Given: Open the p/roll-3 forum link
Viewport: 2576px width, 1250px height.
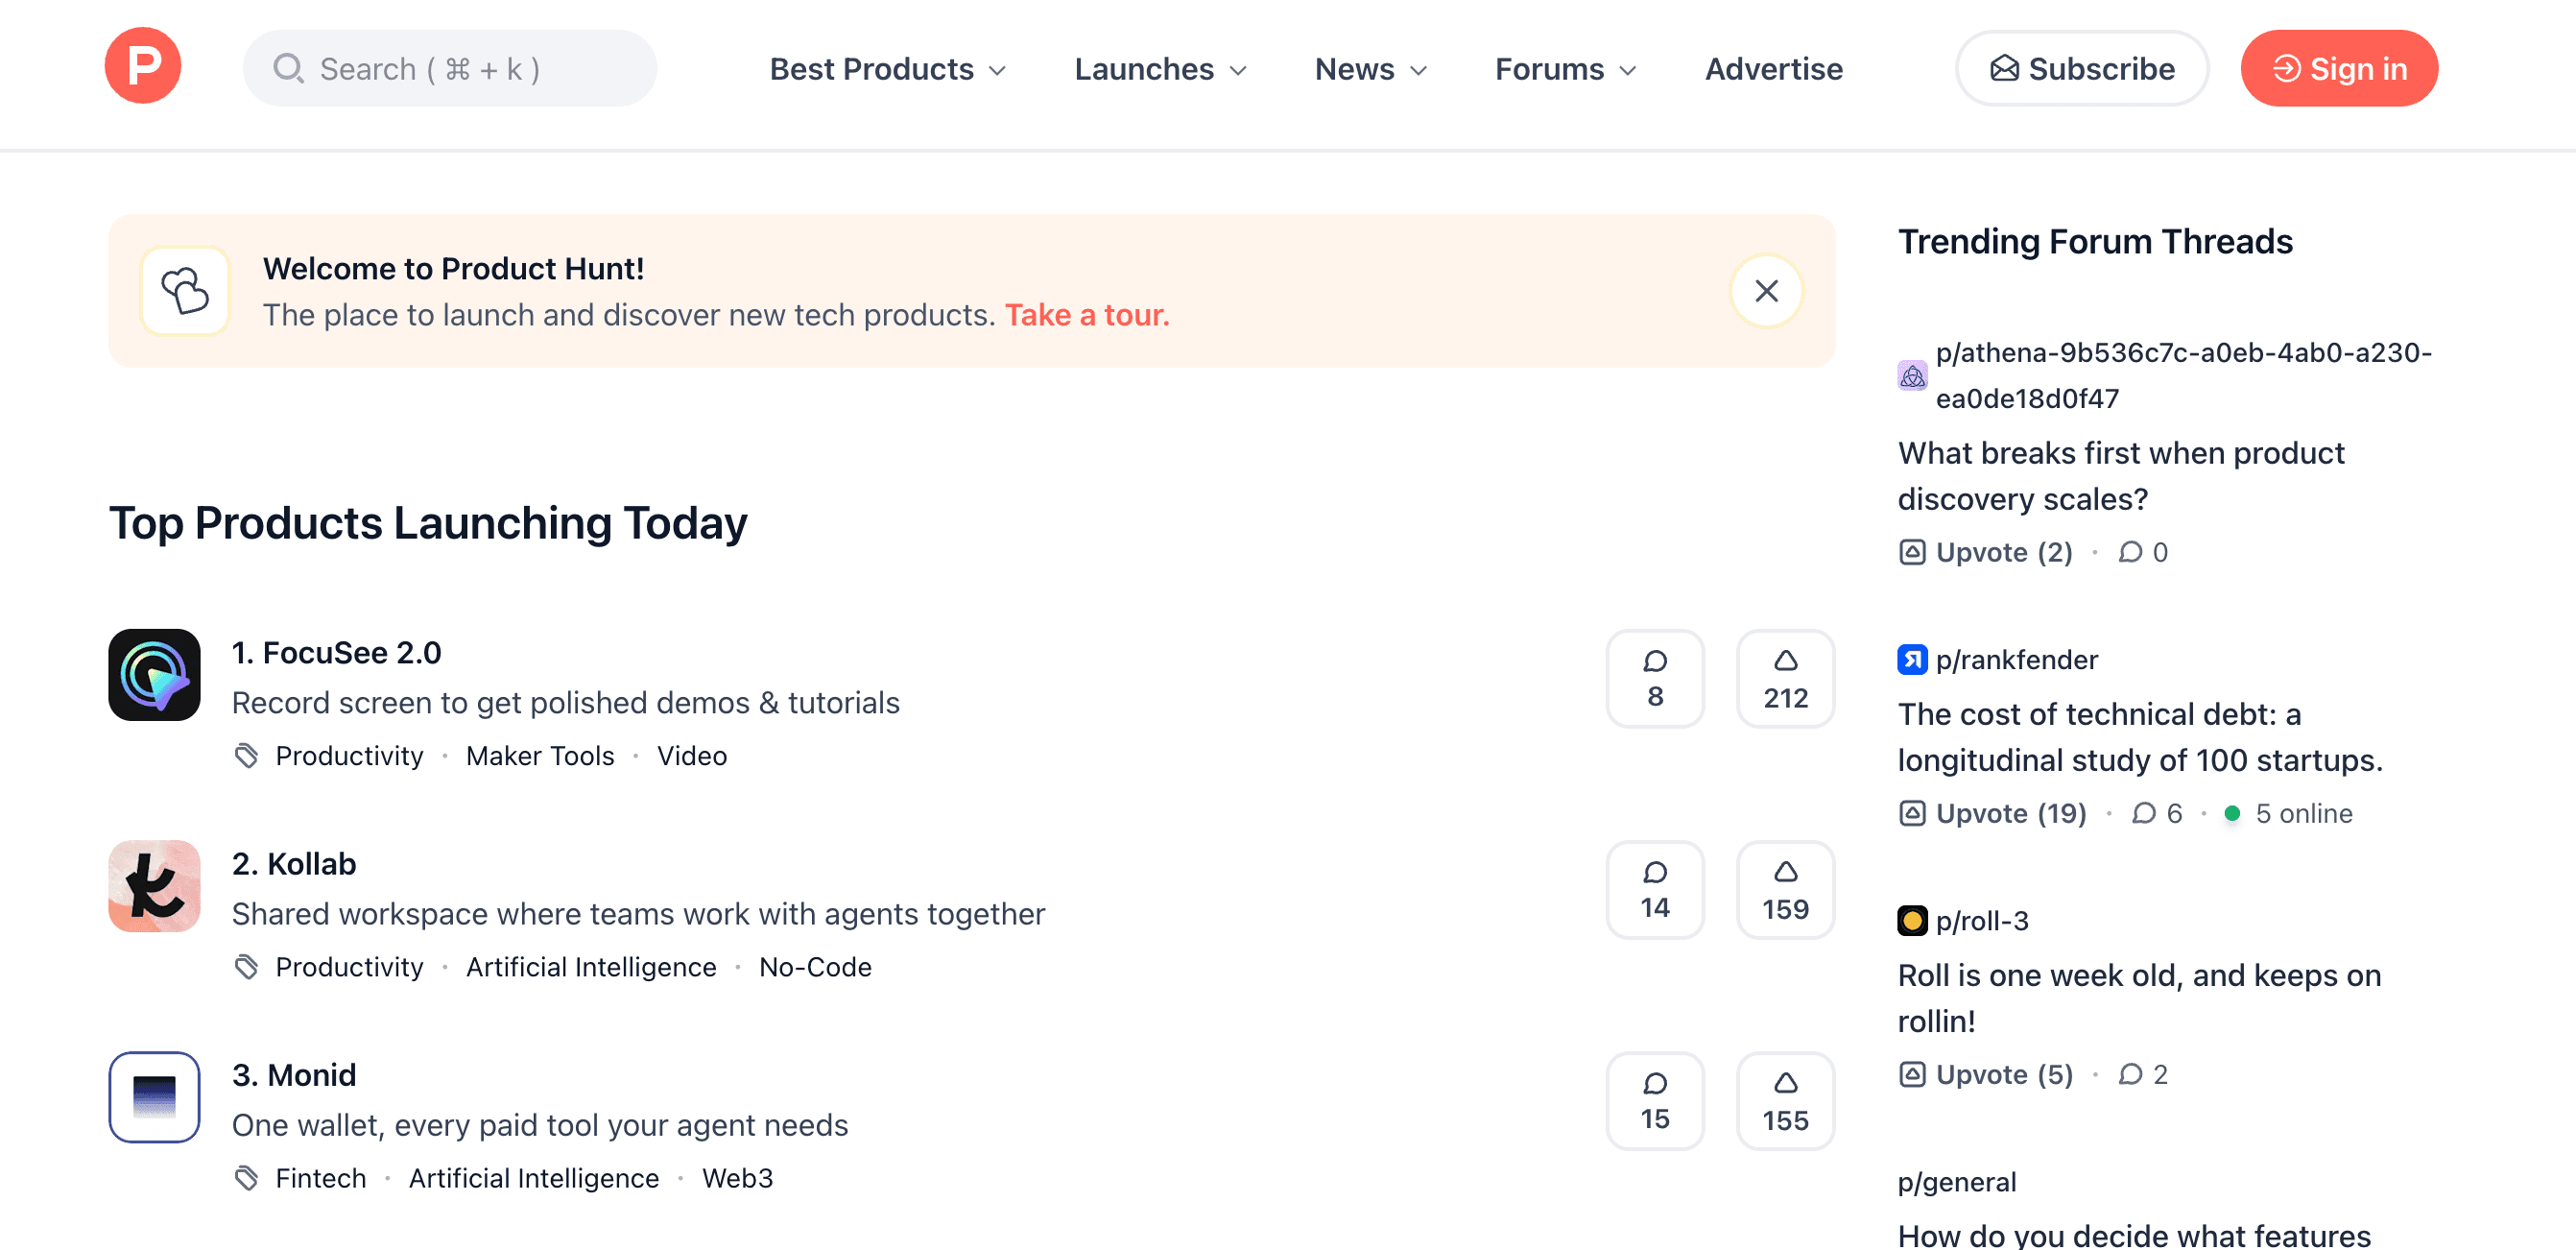Looking at the screenshot, I should pyautogui.click(x=1982, y=921).
